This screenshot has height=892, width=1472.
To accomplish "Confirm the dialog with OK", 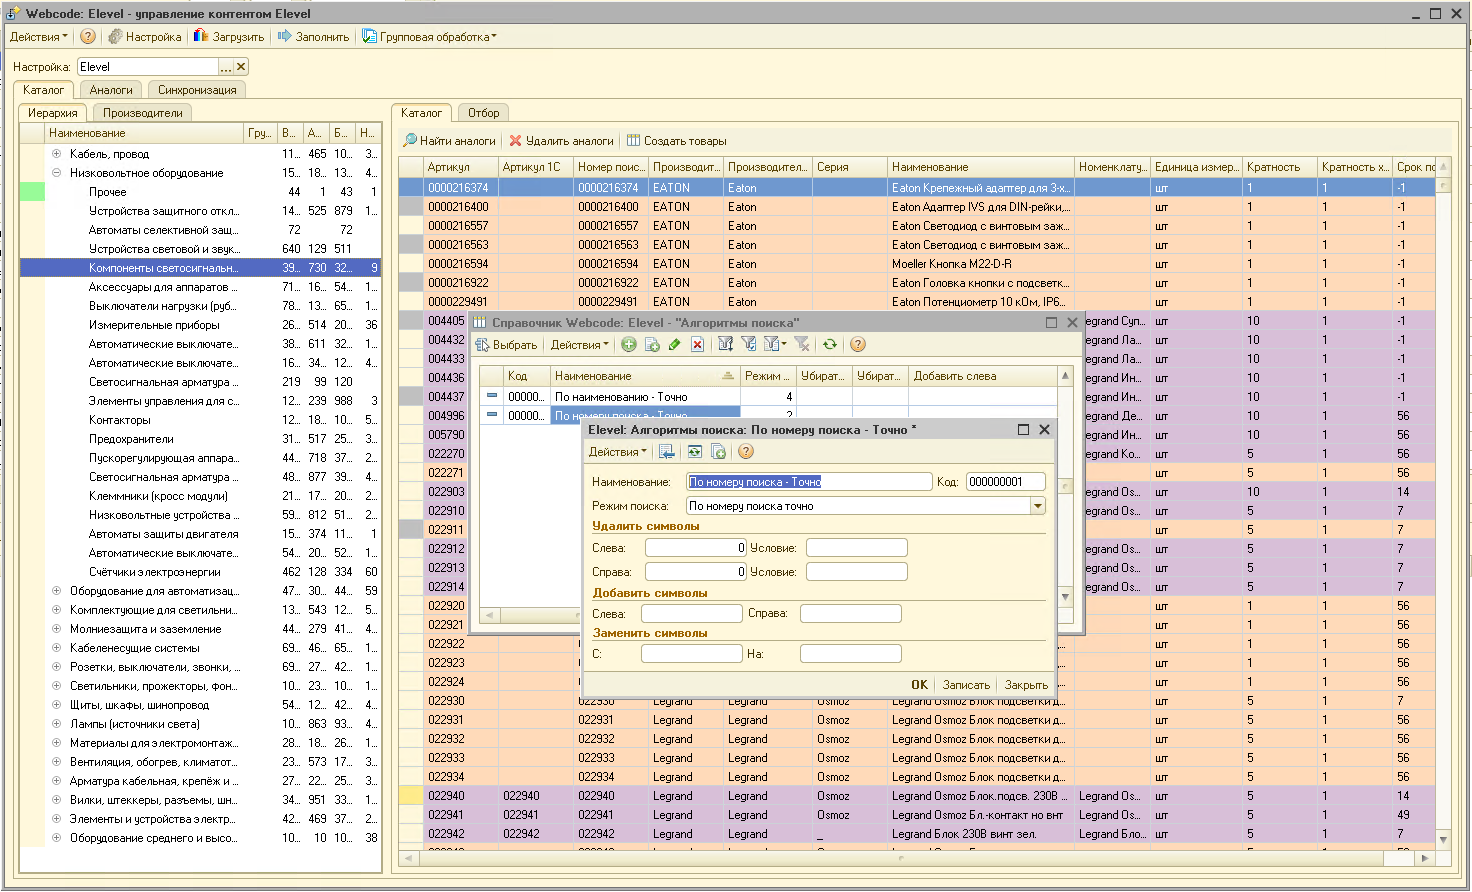I will (x=919, y=685).
